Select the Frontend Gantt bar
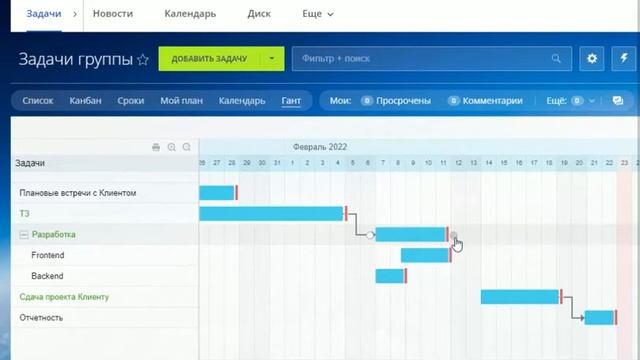The image size is (640, 360). click(x=425, y=256)
